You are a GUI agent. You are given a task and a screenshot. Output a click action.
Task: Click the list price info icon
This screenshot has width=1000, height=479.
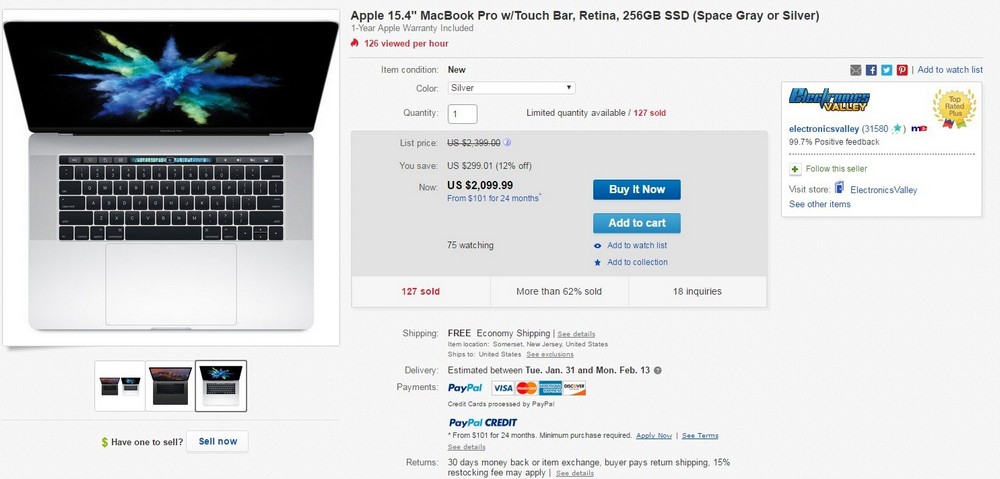tap(507, 143)
